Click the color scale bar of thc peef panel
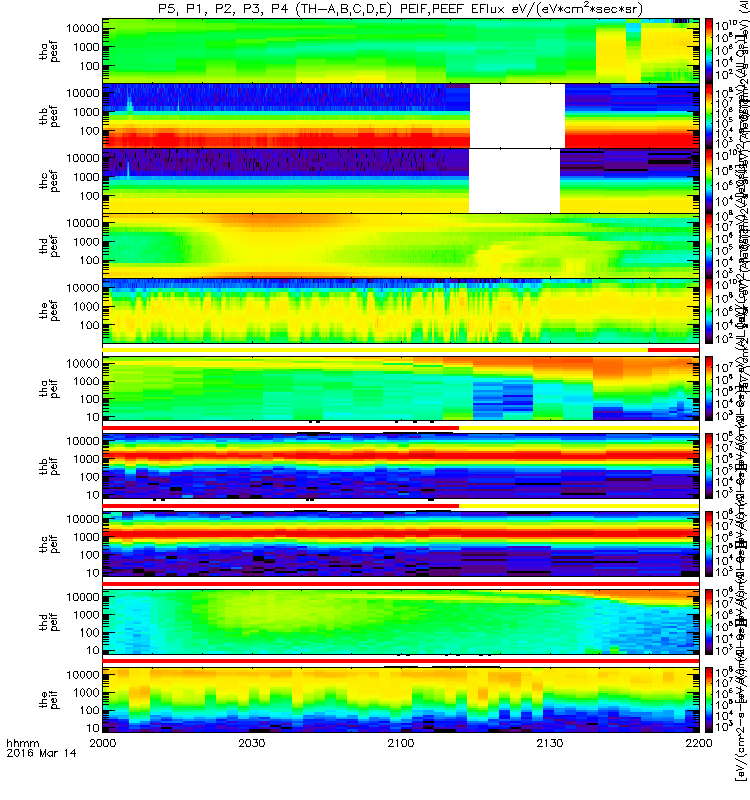750x800 pixels. 709,181
